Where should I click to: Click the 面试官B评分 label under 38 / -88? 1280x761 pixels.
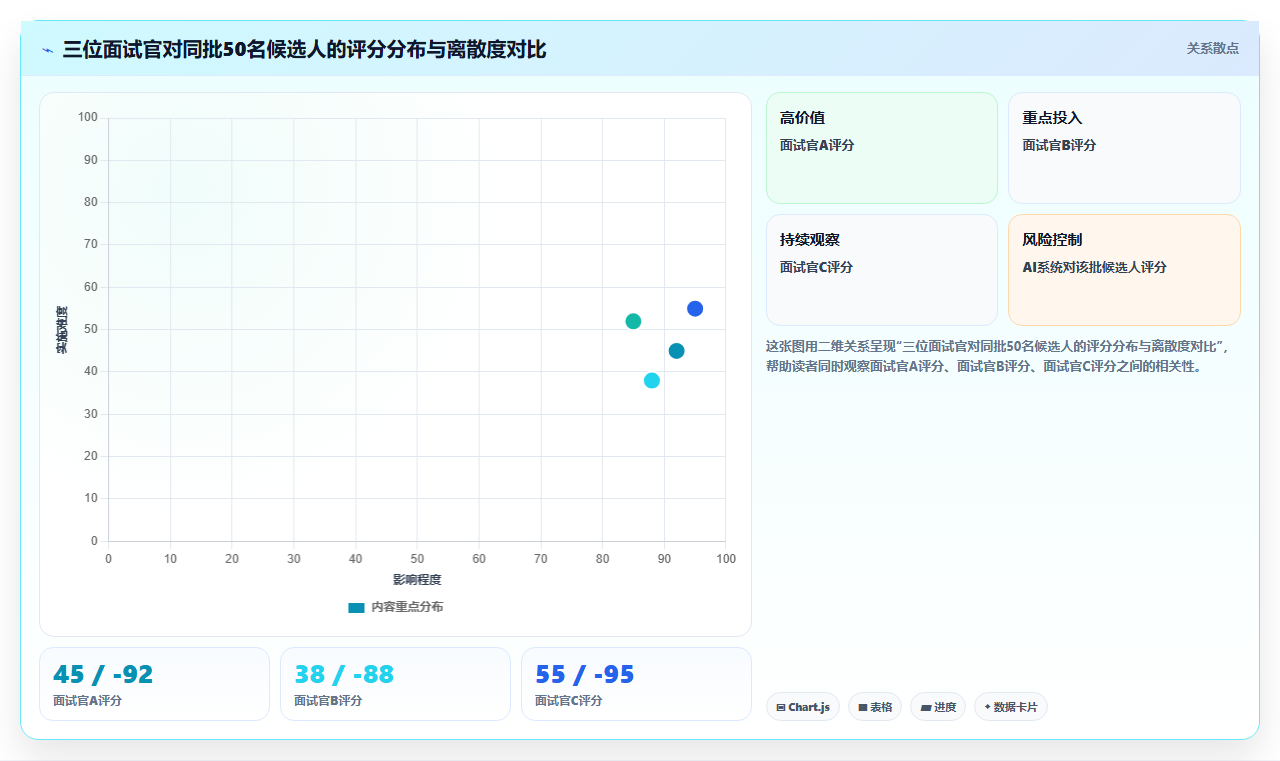click(x=328, y=701)
